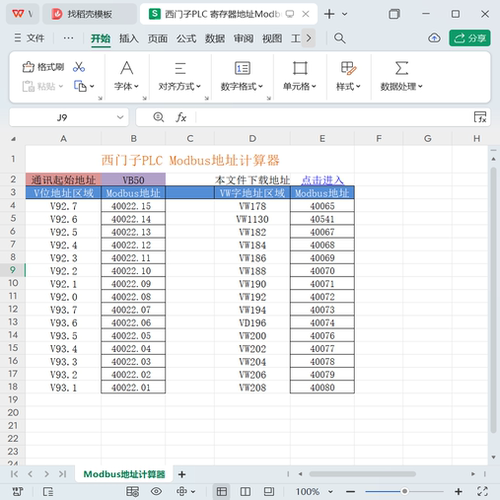Image resolution: width=500 pixels, height=500 pixels.
Task: Select cell containing V92.7
Action: [x=63, y=206]
